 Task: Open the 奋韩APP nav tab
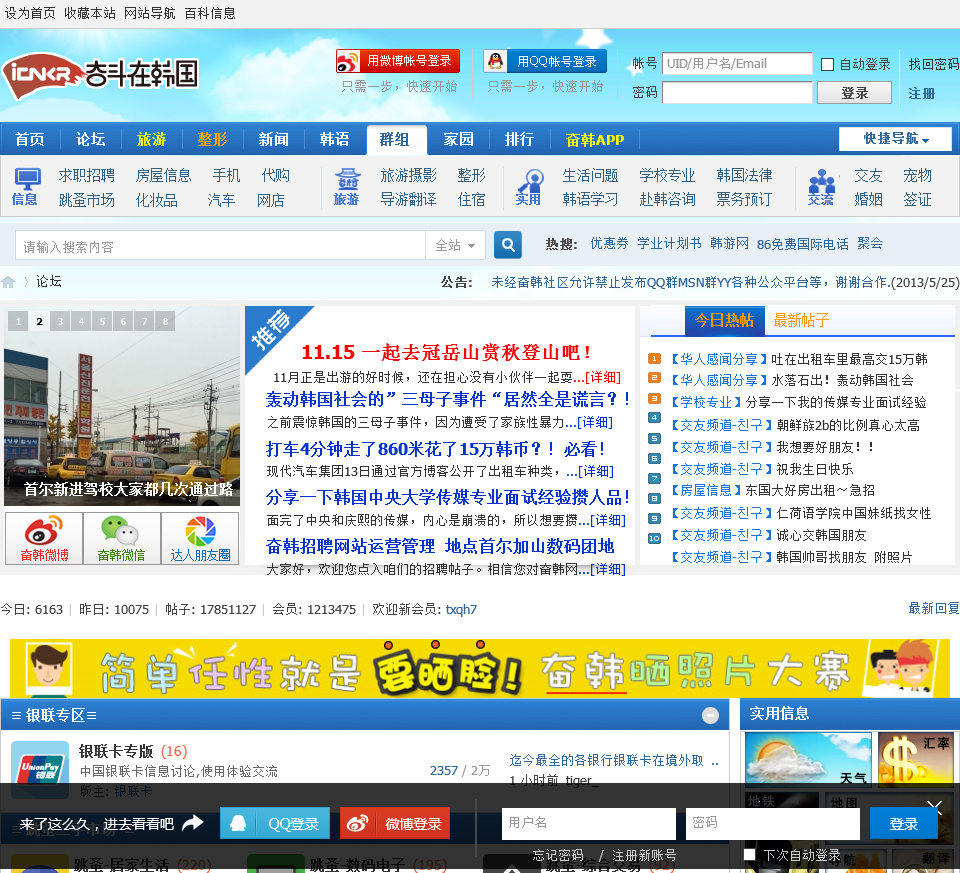[594, 140]
